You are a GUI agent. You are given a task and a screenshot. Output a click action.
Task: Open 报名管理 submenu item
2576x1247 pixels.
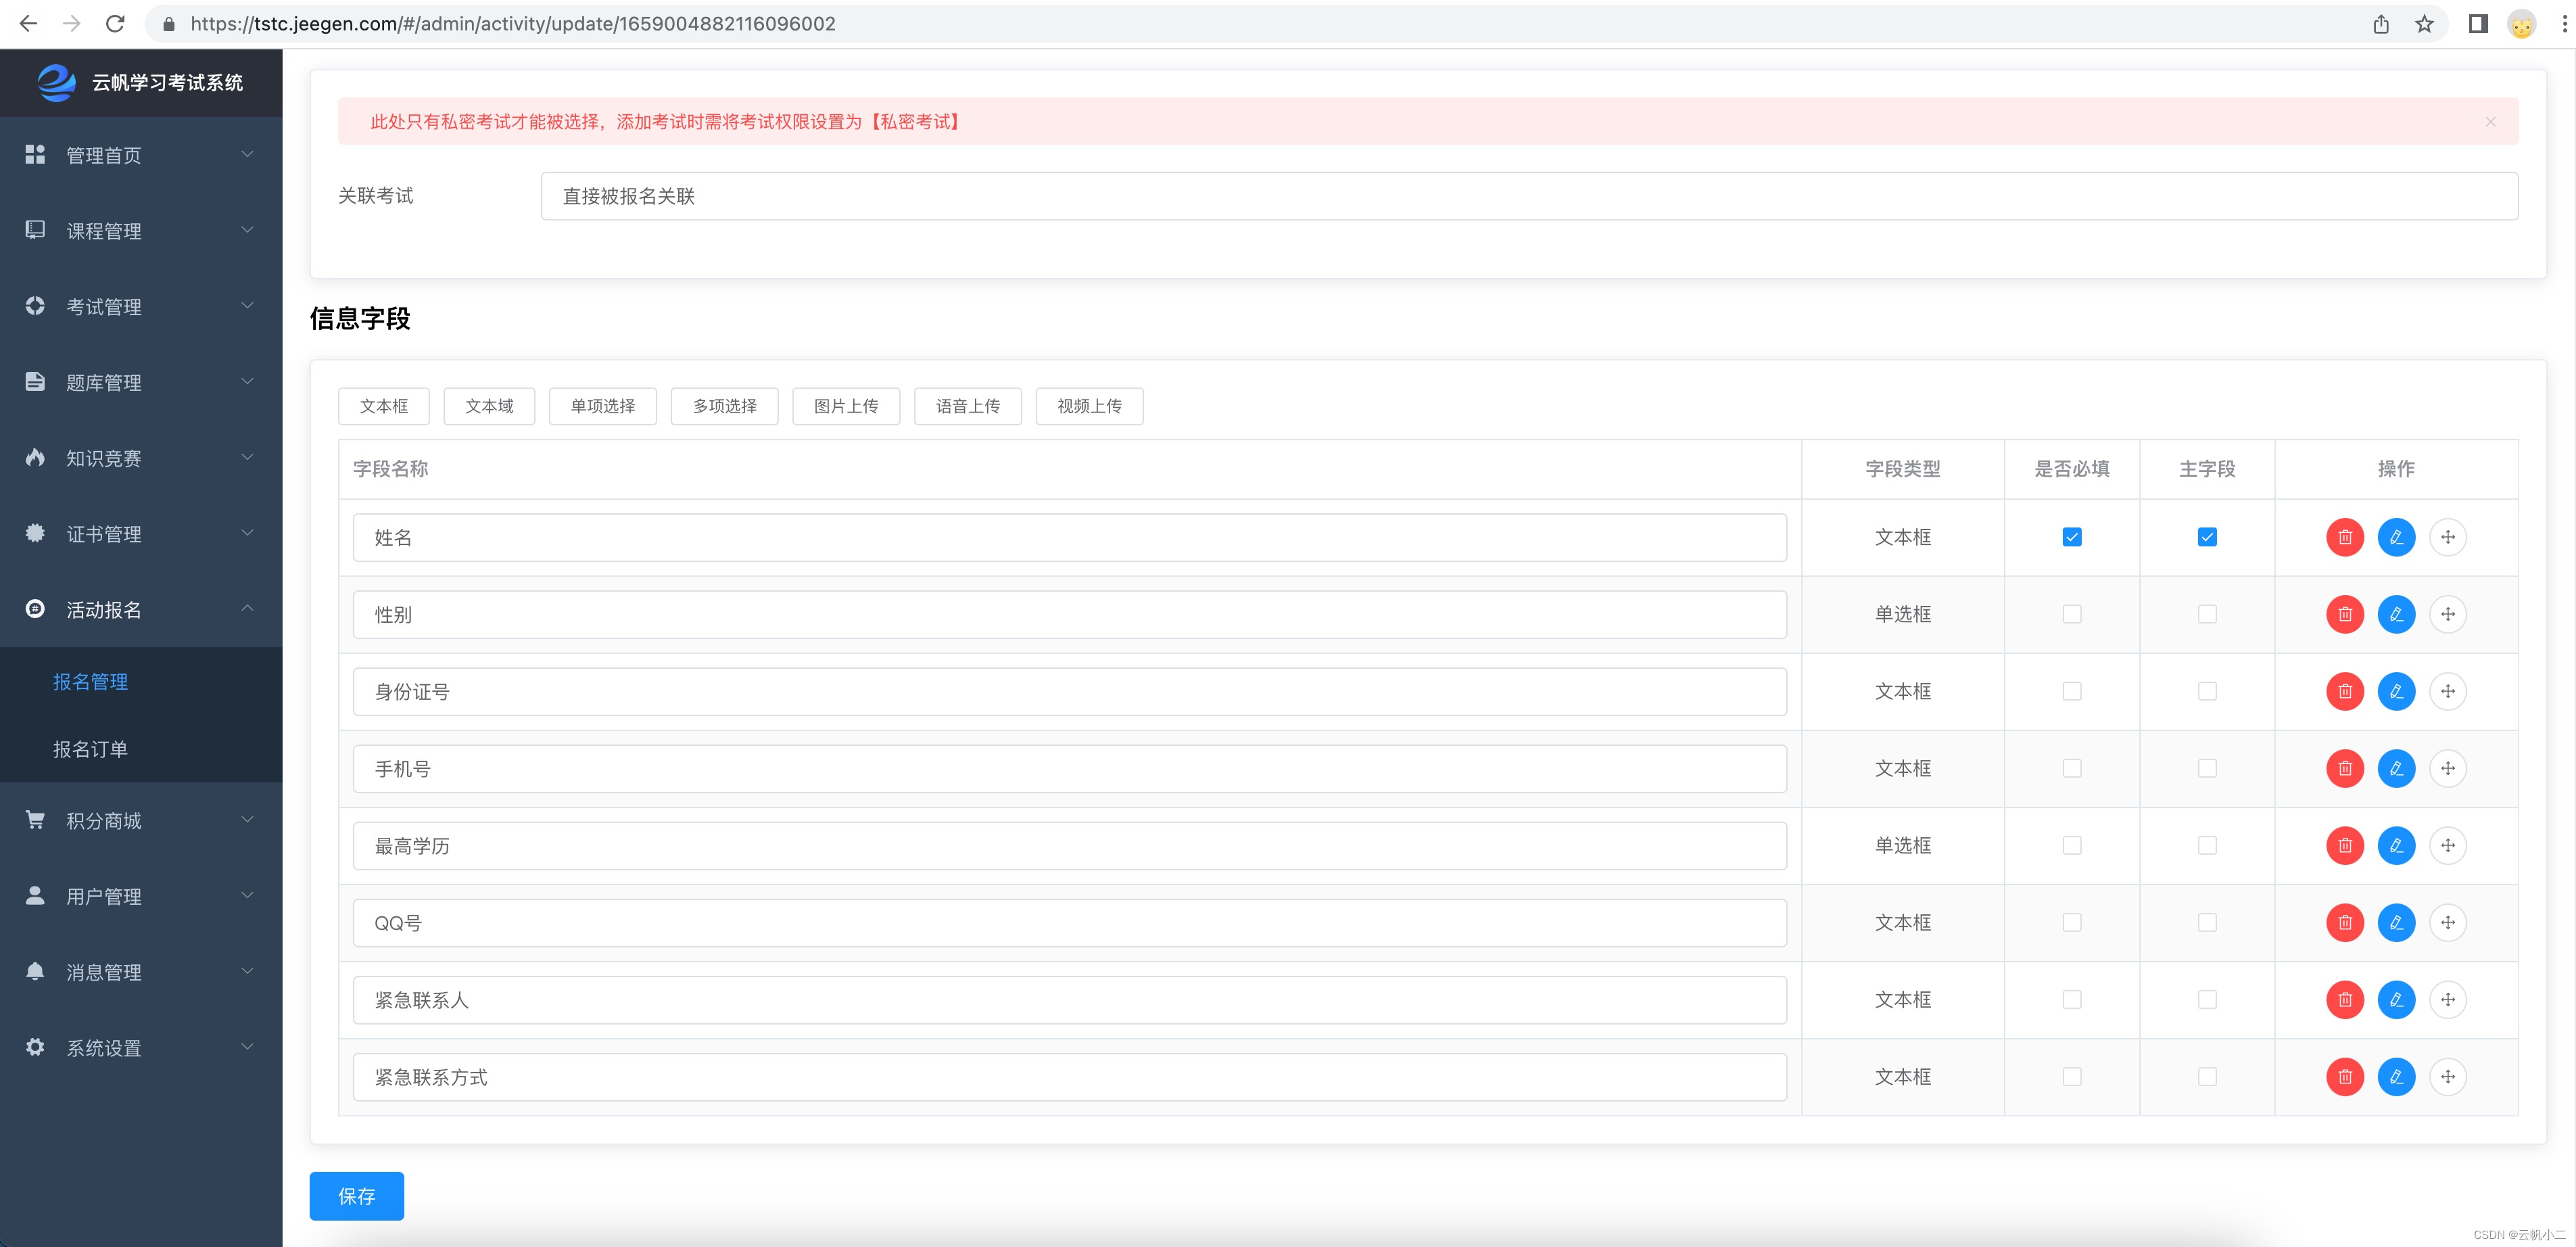[x=141, y=681]
